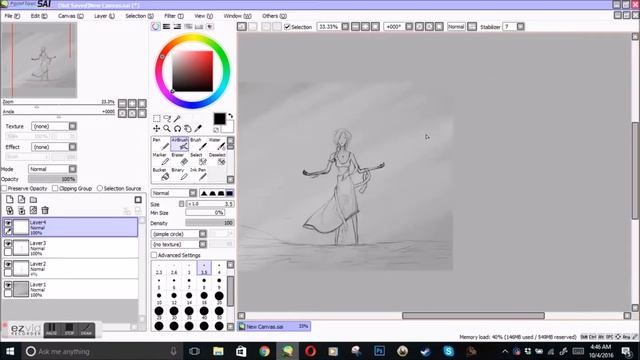Select the Water brush tool
Screen dimensions: 640x360
coord(217,144)
